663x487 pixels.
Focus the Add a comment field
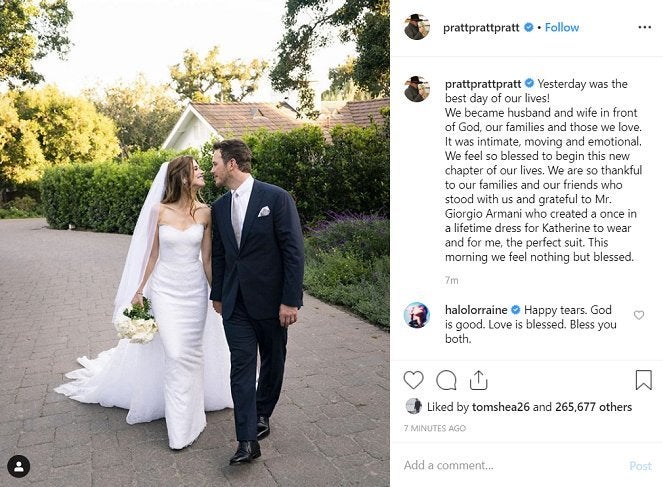(512, 465)
